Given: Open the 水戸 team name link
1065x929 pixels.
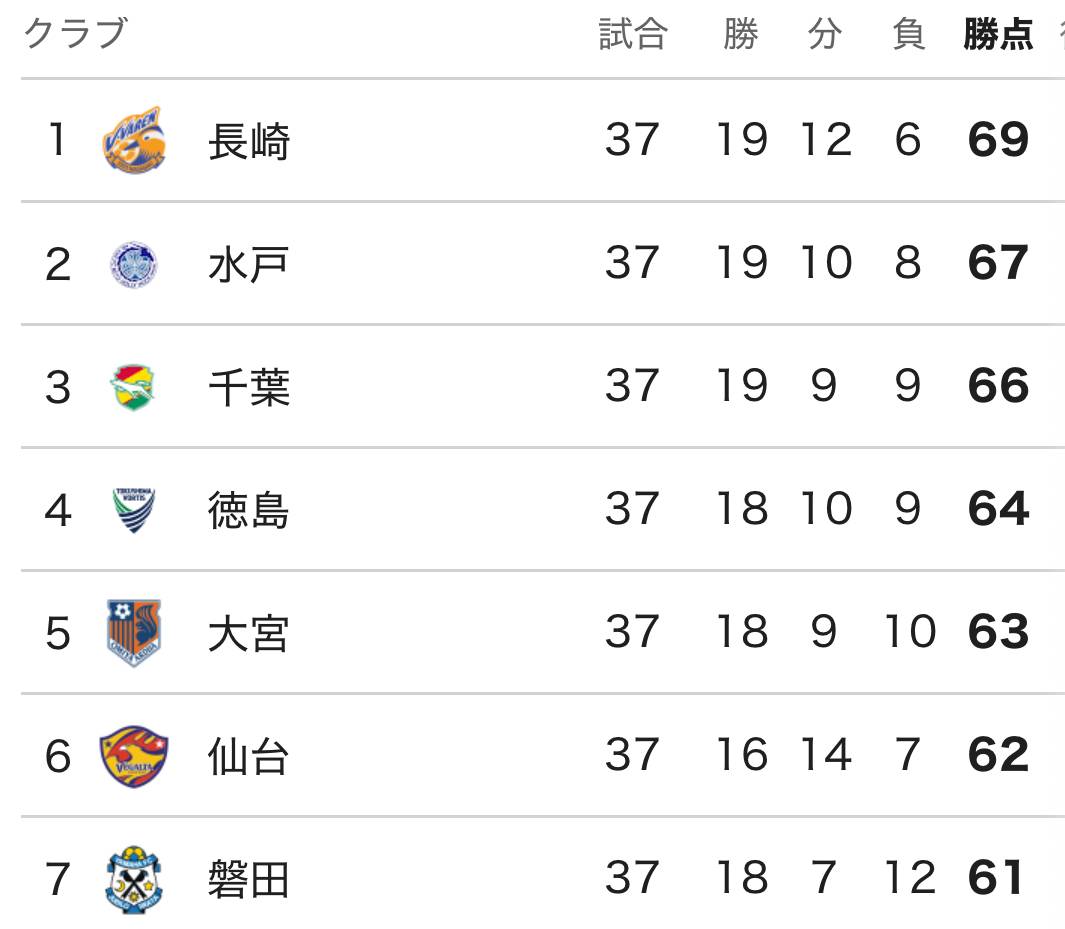Looking at the screenshot, I should click(x=249, y=264).
